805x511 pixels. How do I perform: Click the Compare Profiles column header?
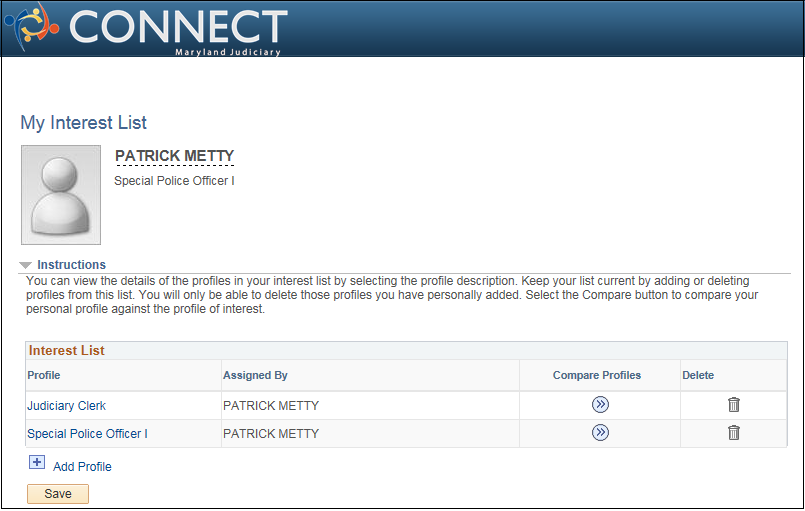pos(597,375)
